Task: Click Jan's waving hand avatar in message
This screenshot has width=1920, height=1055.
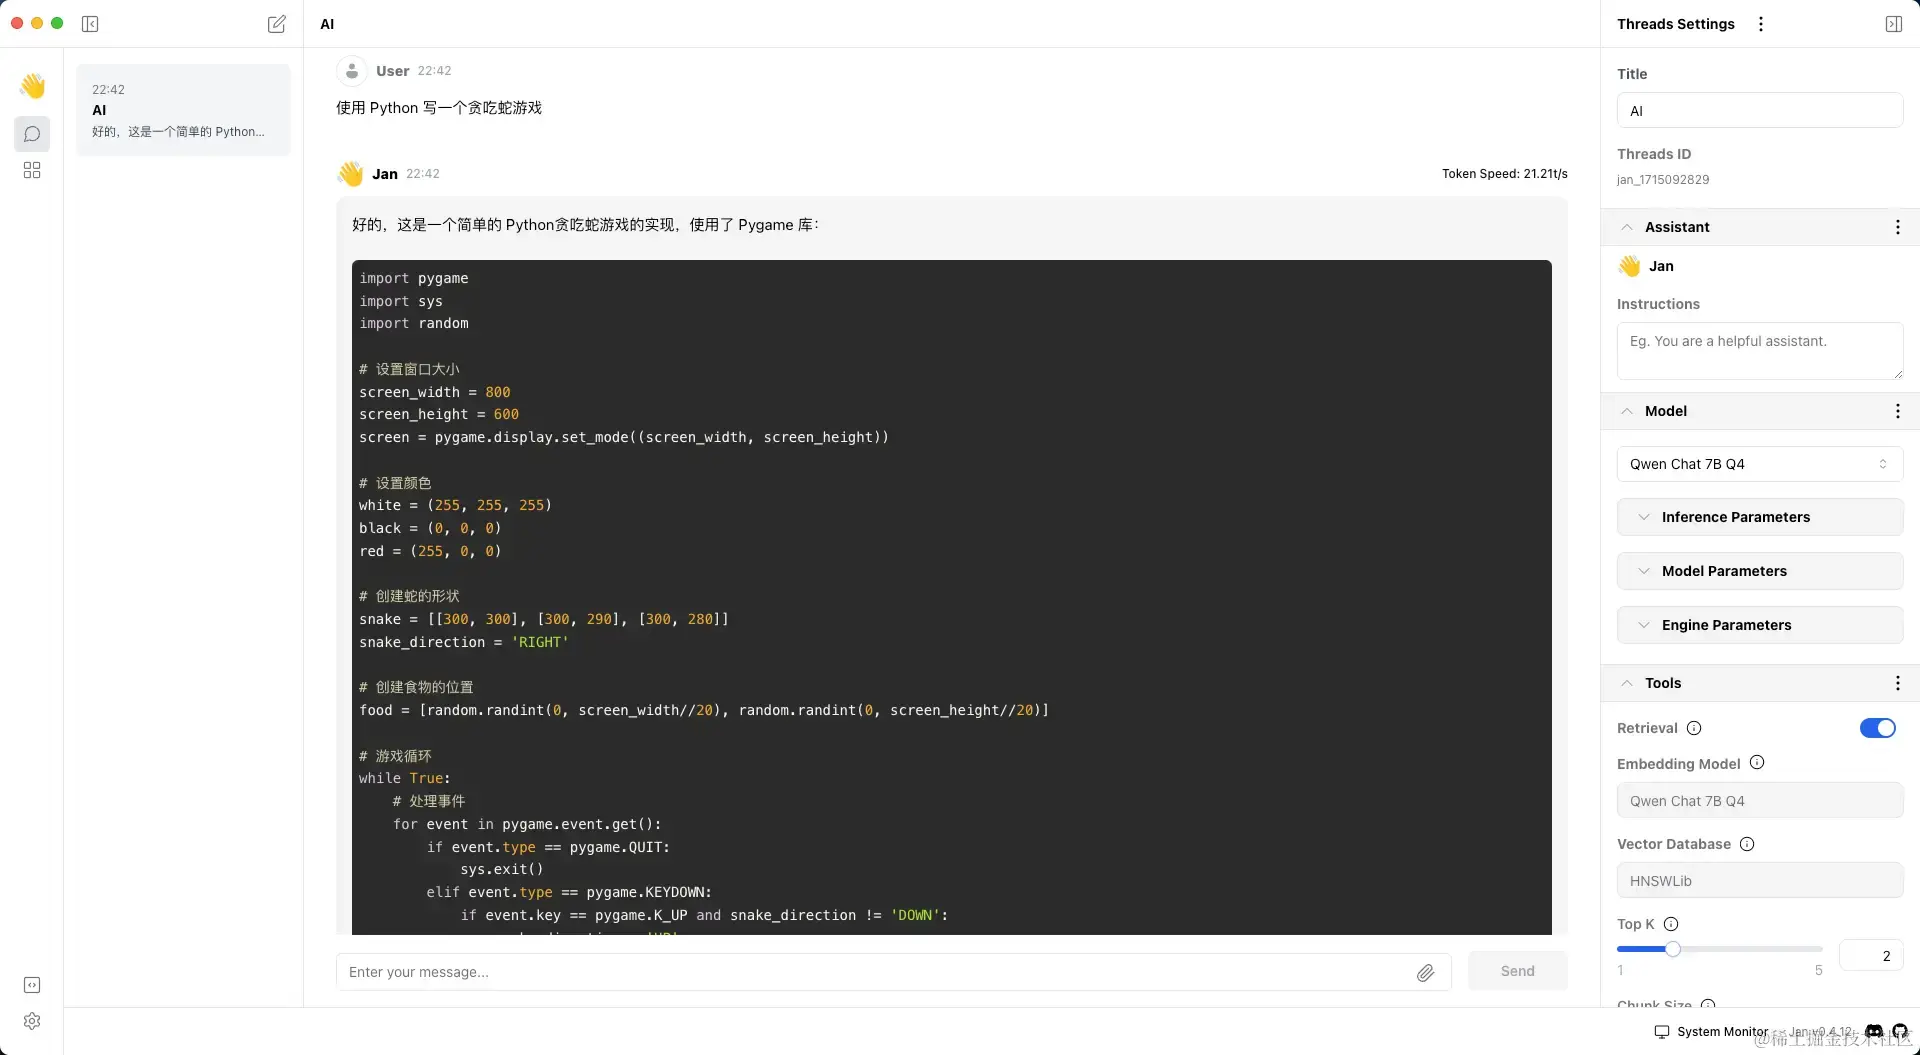Action: point(350,174)
